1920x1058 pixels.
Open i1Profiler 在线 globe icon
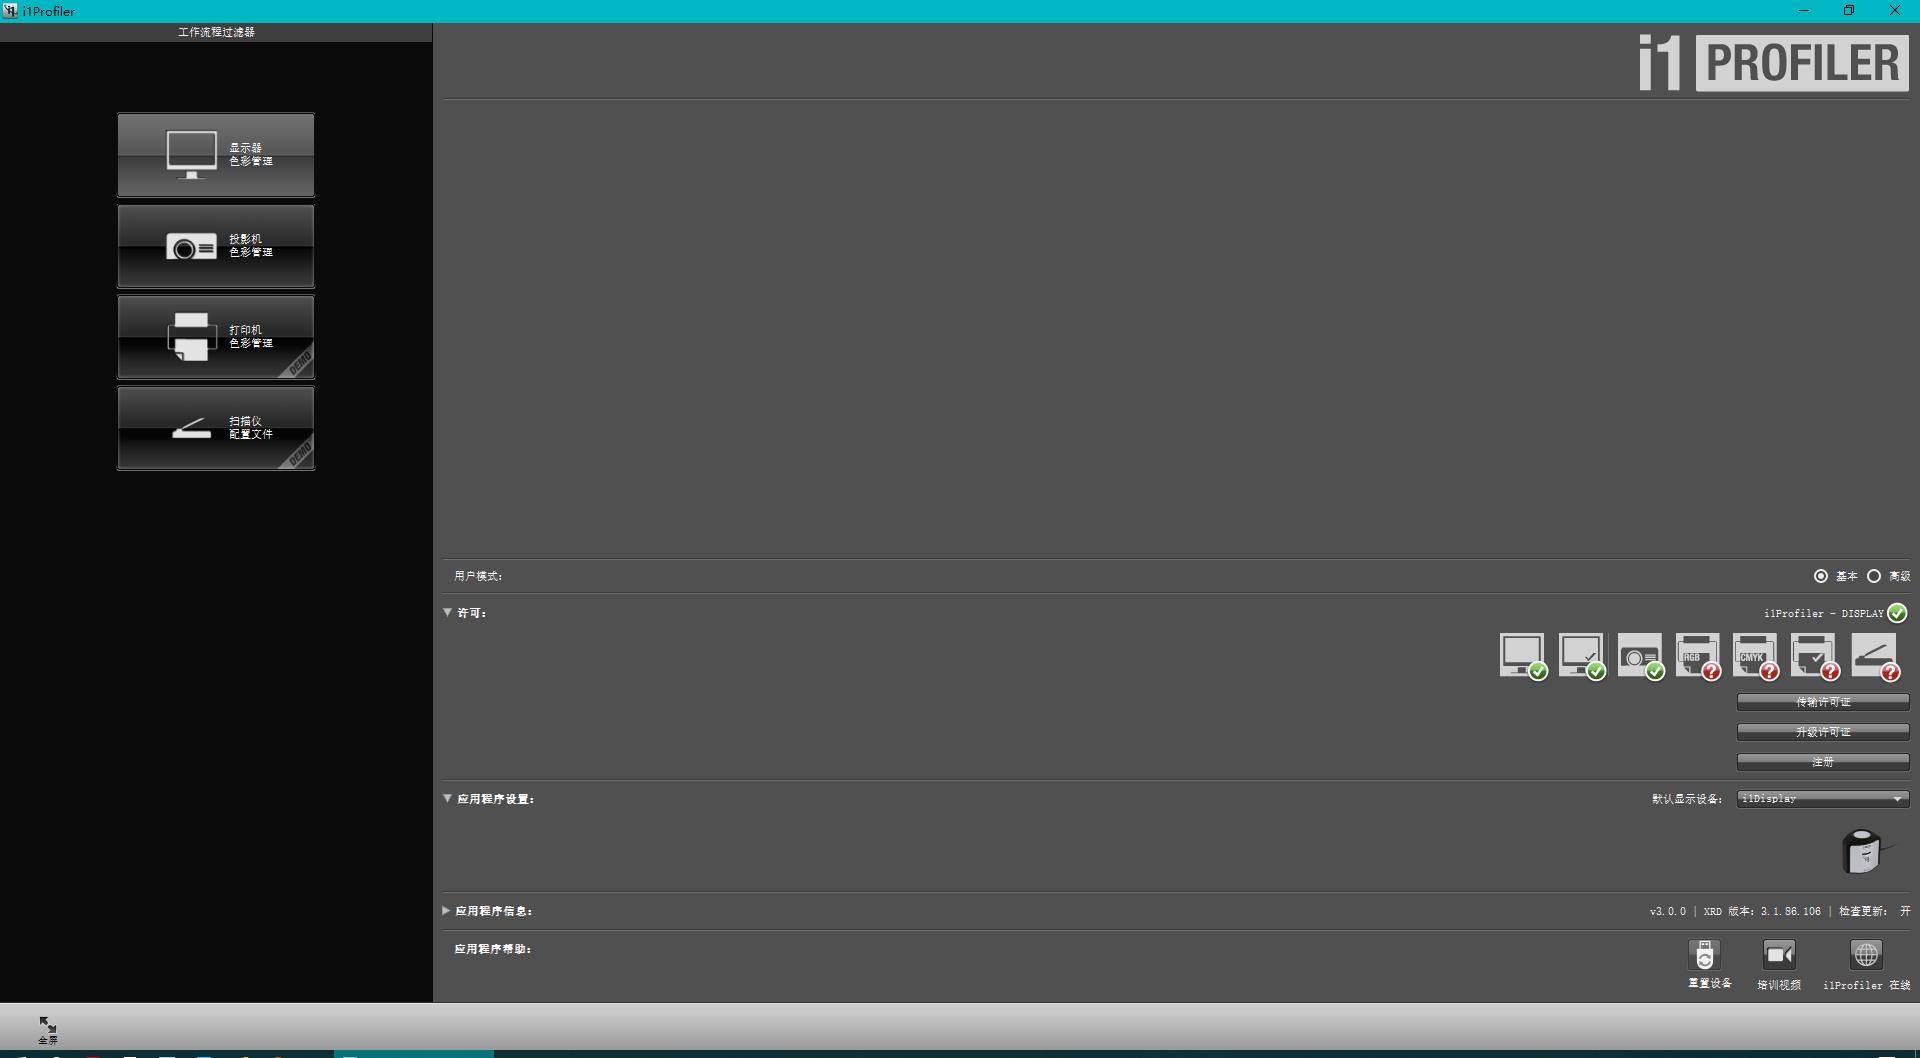point(1866,956)
